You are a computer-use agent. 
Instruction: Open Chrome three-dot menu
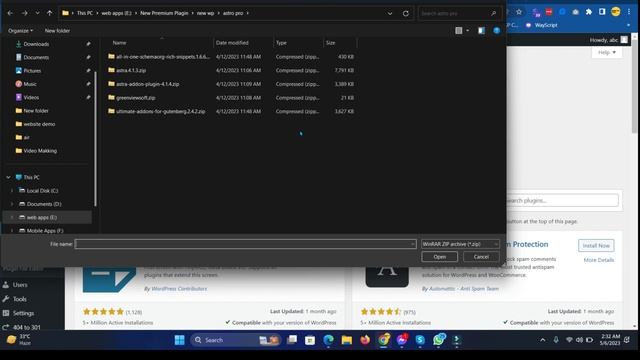point(629,12)
